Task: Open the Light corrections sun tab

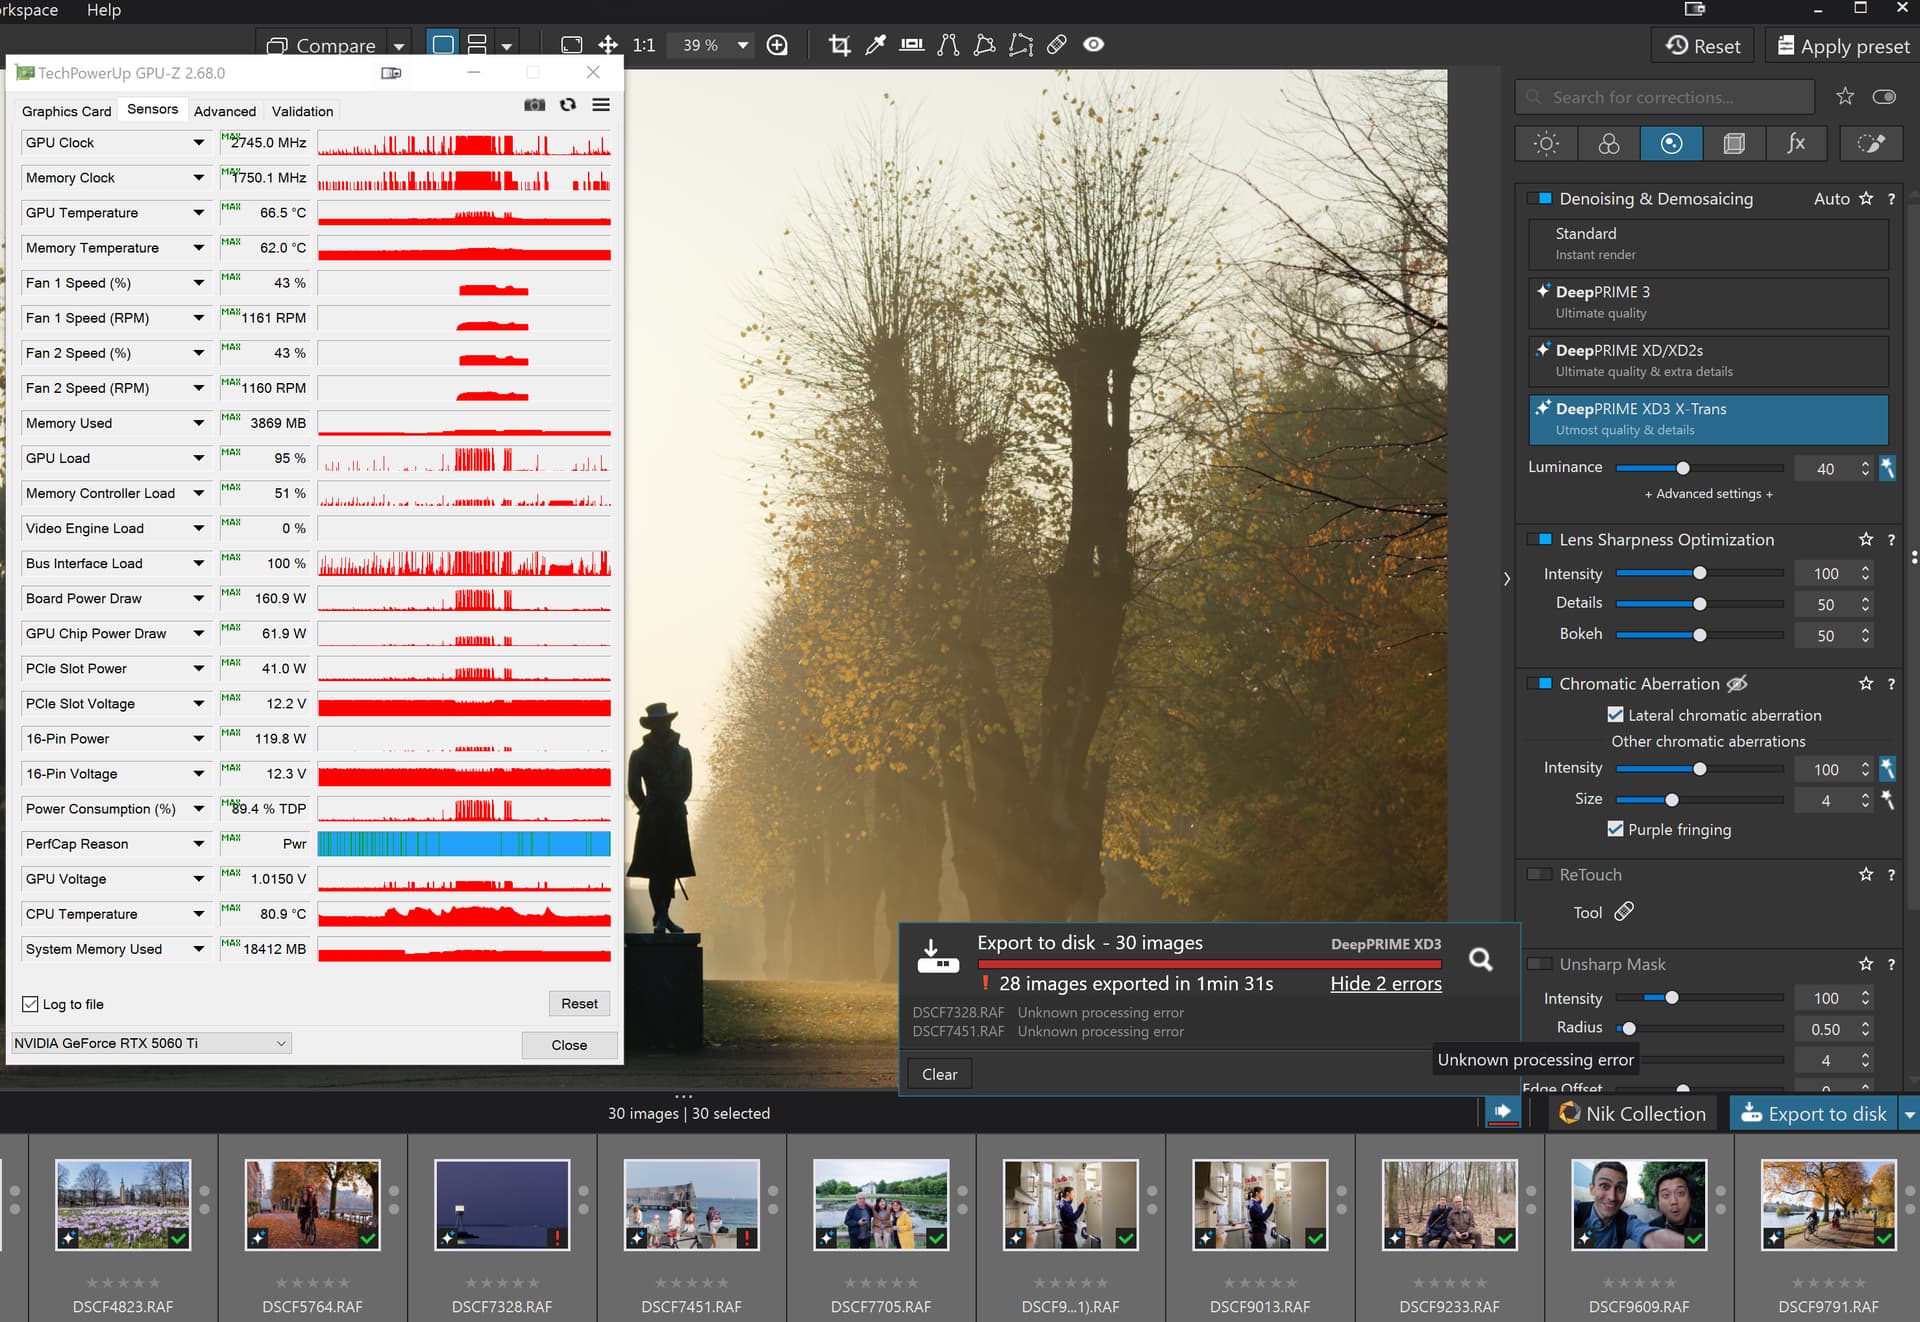Action: 1546,144
